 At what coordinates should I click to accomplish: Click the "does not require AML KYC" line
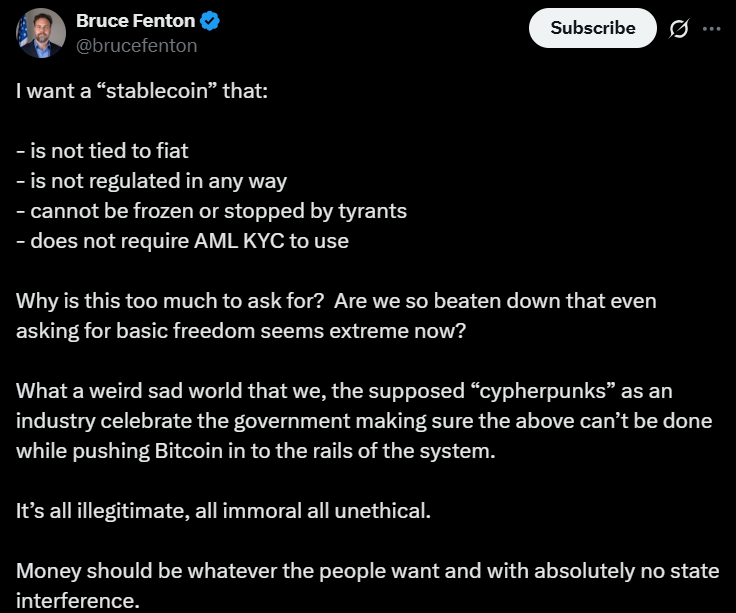coord(182,241)
